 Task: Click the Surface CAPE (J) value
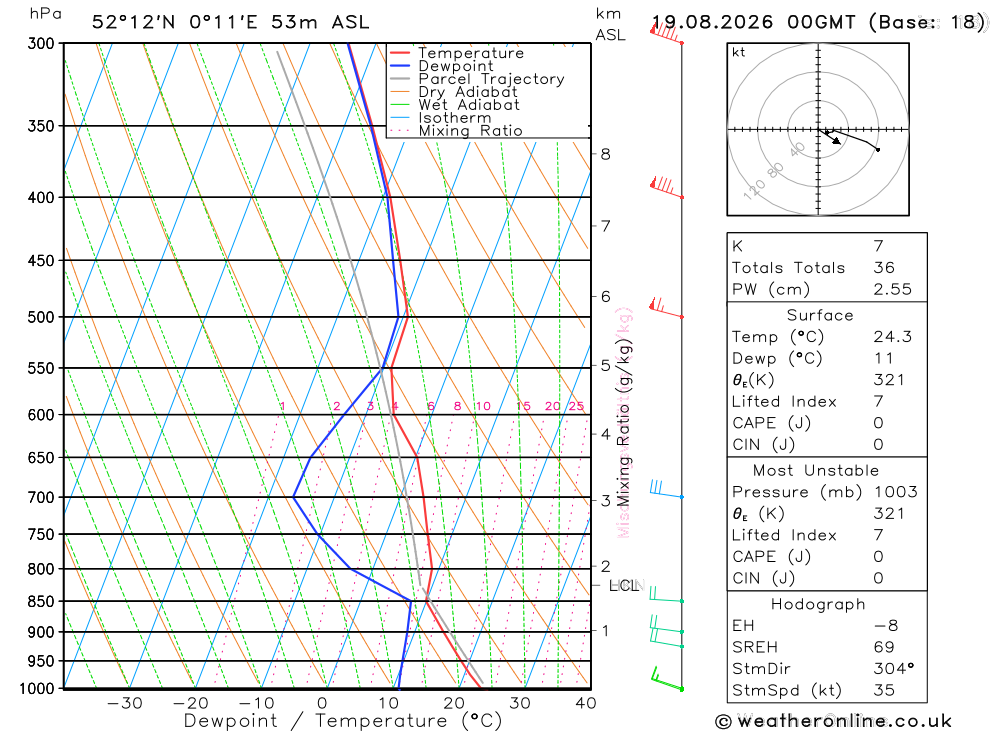click(879, 424)
